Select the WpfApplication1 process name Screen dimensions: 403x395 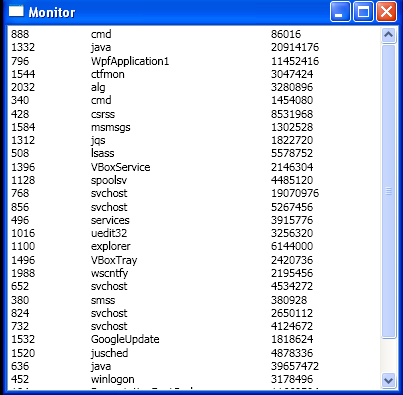(130, 61)
